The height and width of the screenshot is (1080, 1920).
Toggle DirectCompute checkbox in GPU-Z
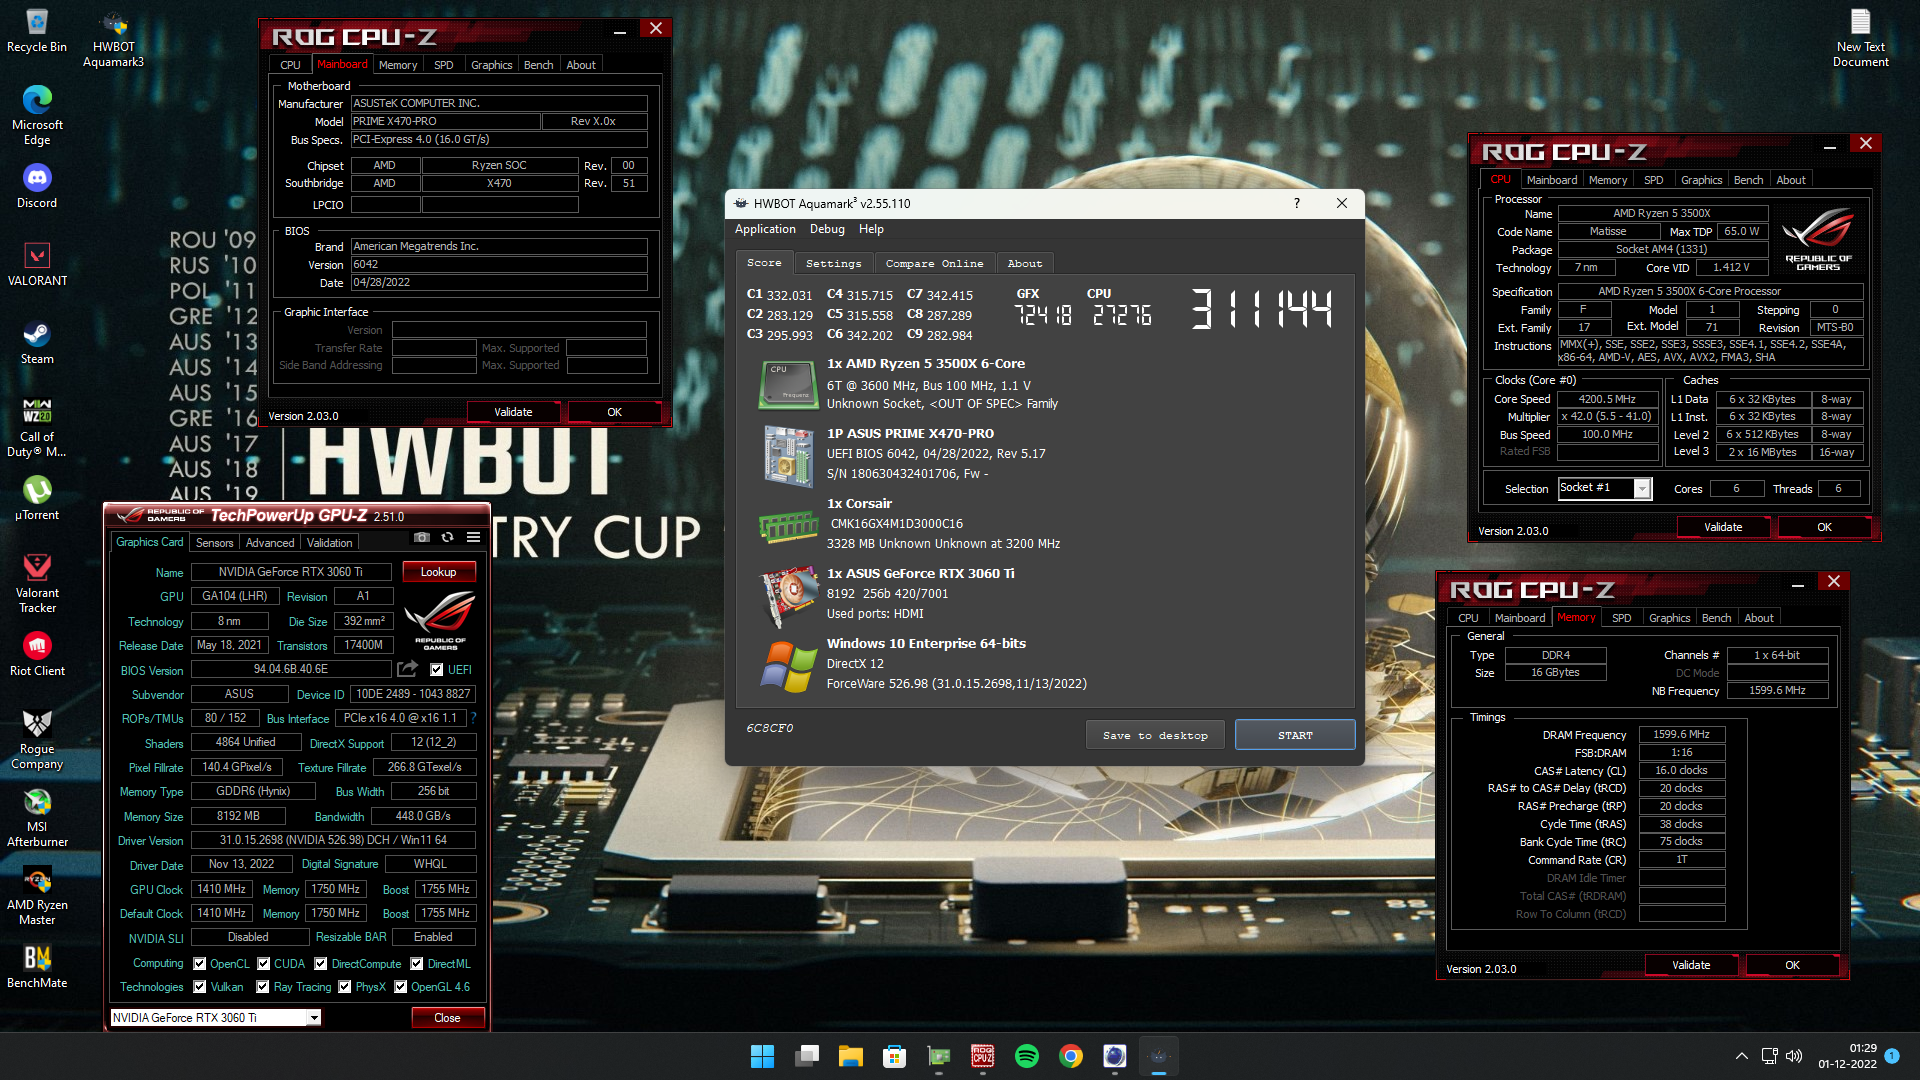coord(321,964)
